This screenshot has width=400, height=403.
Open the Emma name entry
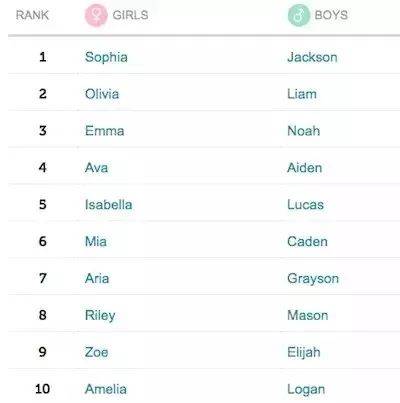(104, 131)
